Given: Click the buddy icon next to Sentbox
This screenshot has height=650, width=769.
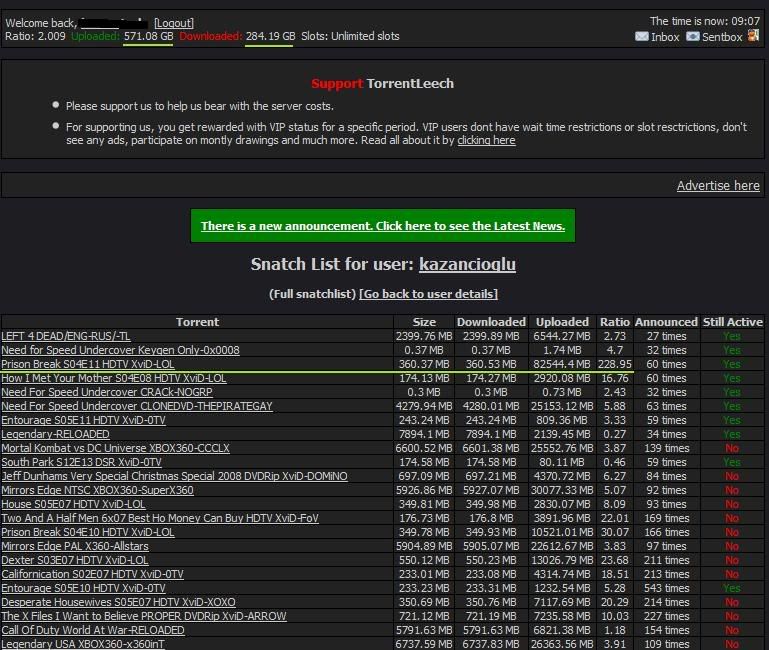Looking at the screenshot, I should pos(753,37).
